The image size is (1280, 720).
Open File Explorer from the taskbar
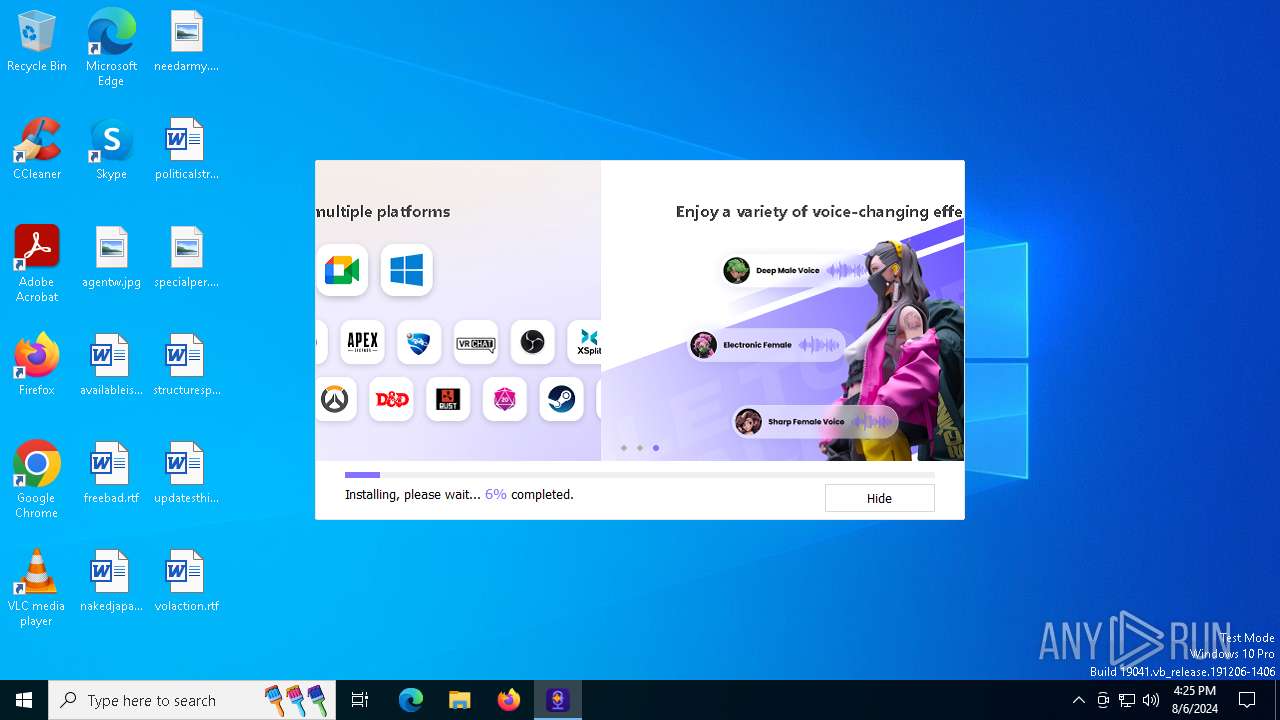460,700
